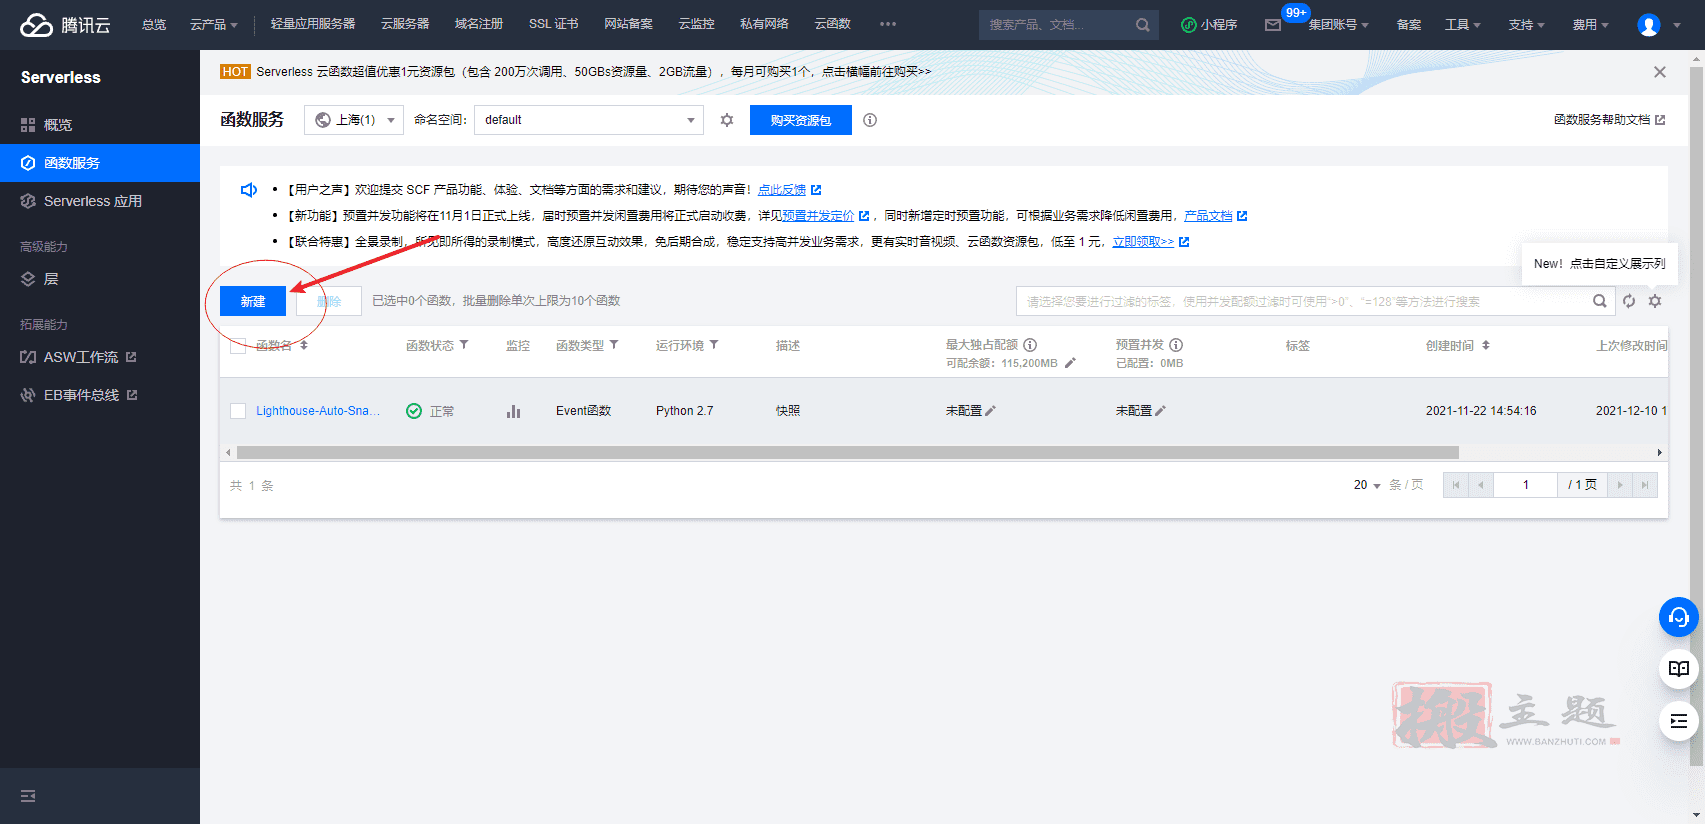Expand 集团账号 dropdown
Viewport: 1705px width, 824px height.
pyautogui.click(x=1339, y=25)
